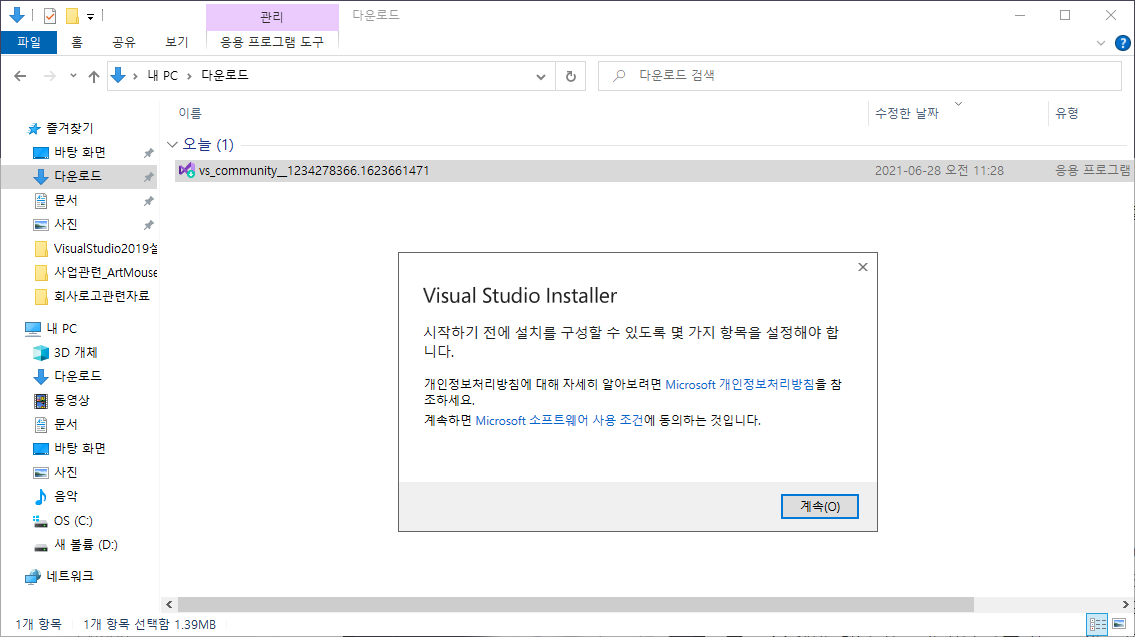Open the OS (C:) drive
This screenshot has width=1135, height=637.
click(x=73, y=520)
